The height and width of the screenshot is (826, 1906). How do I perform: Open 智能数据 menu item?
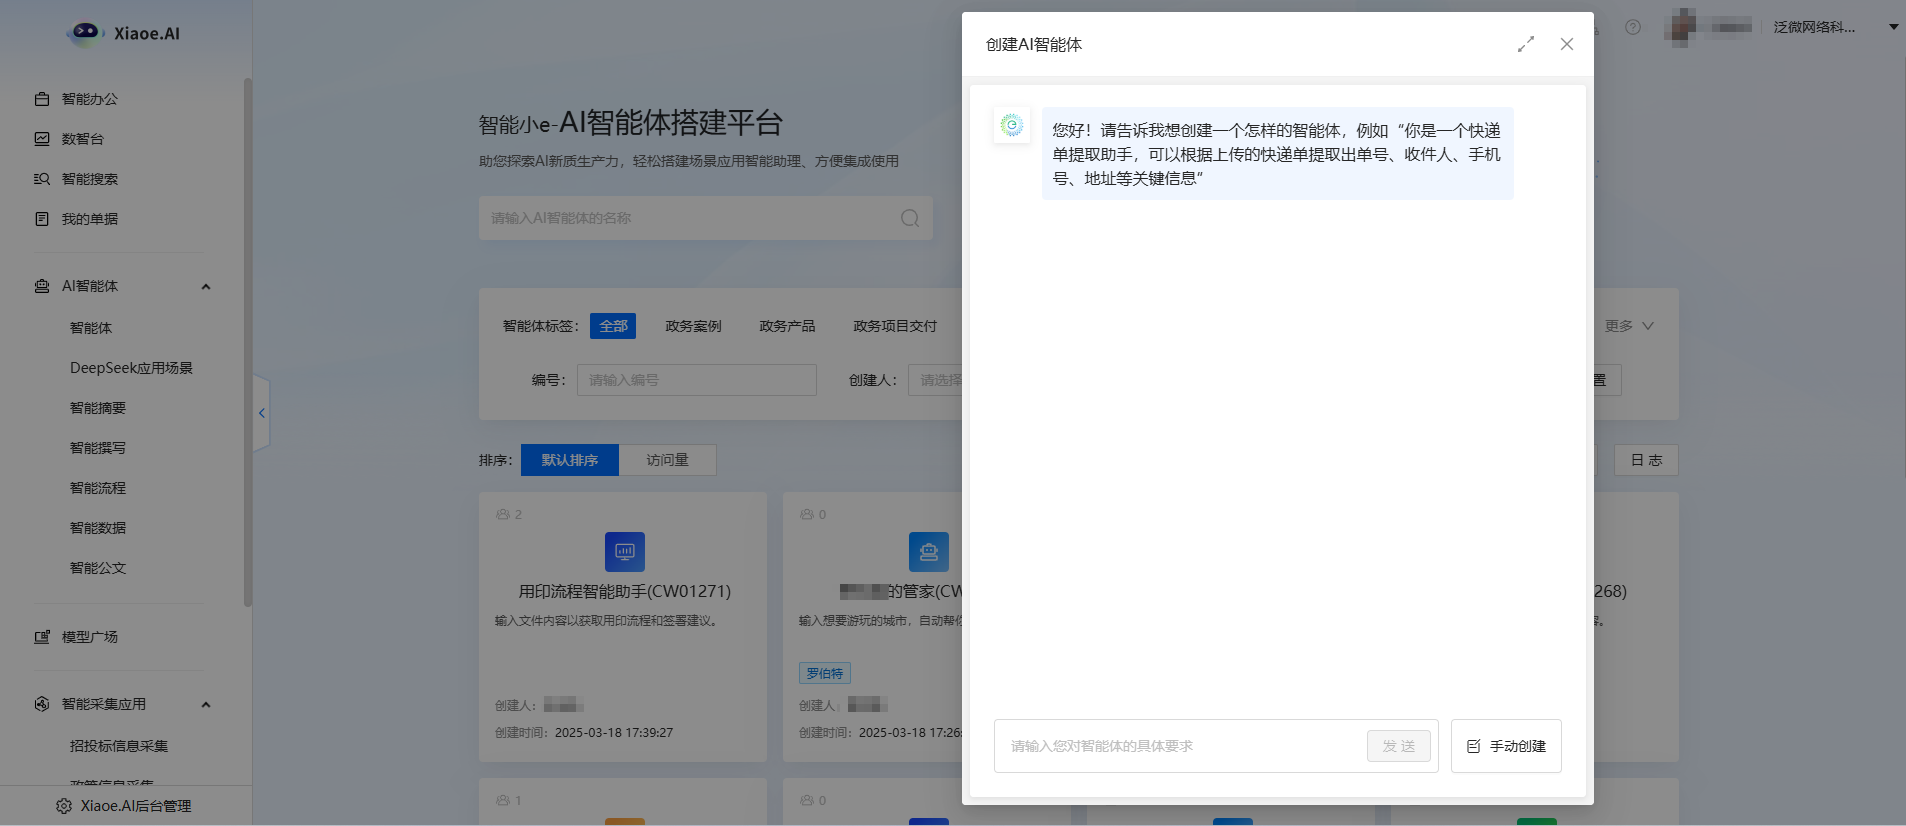click(98, 528)
